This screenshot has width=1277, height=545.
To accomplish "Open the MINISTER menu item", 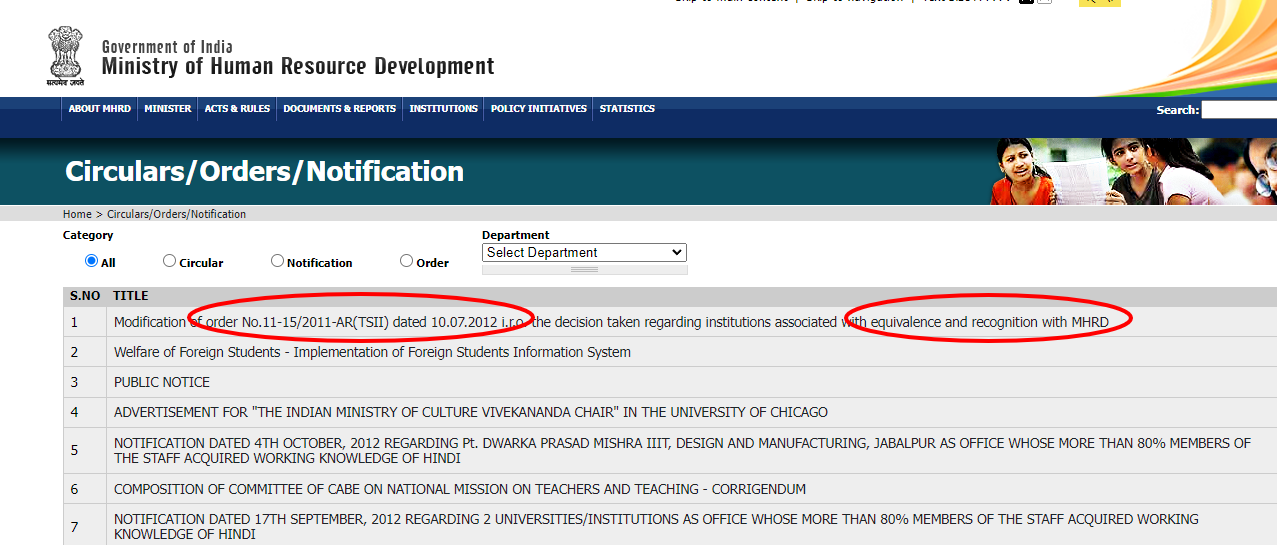I will (168, 109).
